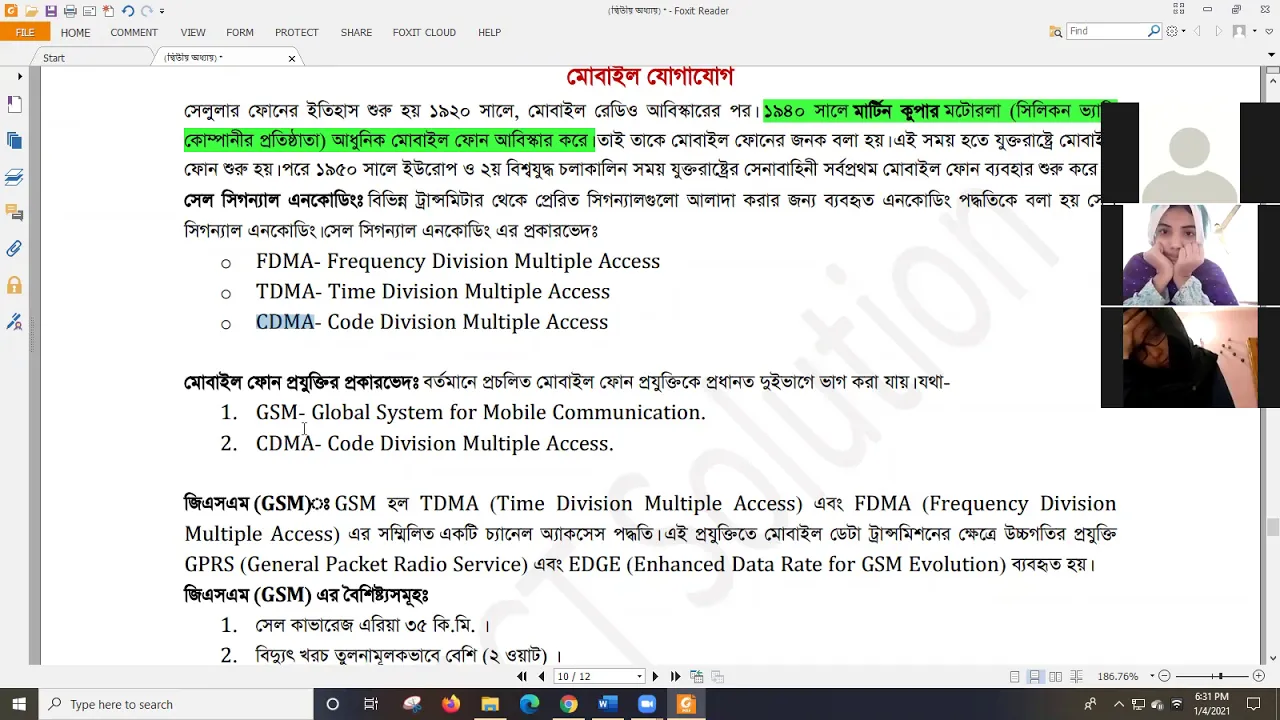The image size is (1280, 720).
Task: Open the tab list dropdown arrow
Action: tap(1270, 57)
